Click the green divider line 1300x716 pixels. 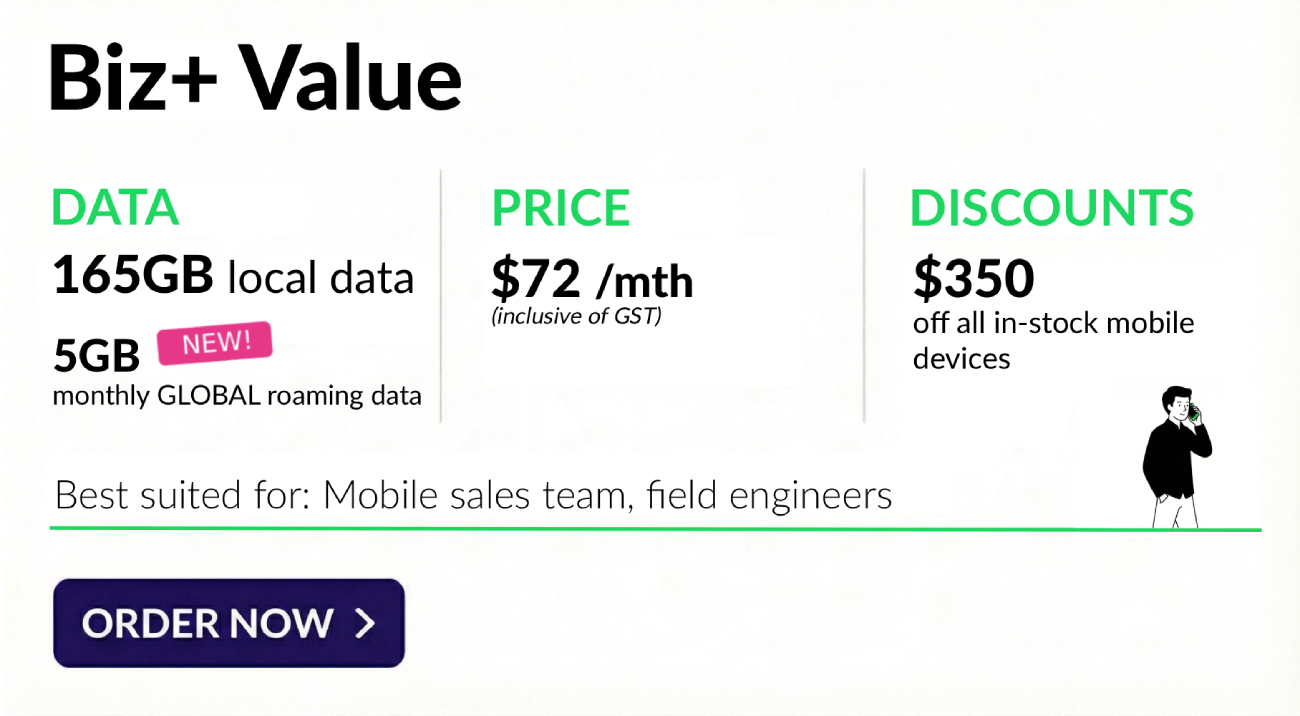click(x=650, y=525)
